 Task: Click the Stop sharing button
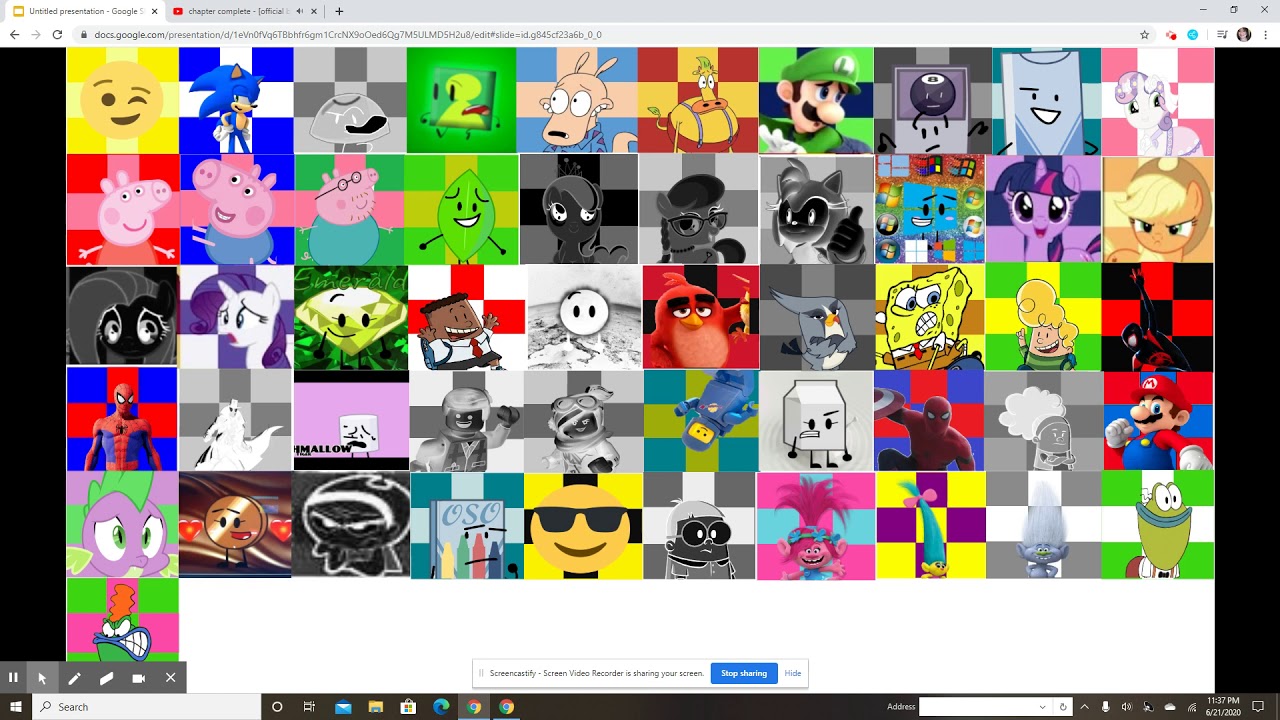pos(744,673)
